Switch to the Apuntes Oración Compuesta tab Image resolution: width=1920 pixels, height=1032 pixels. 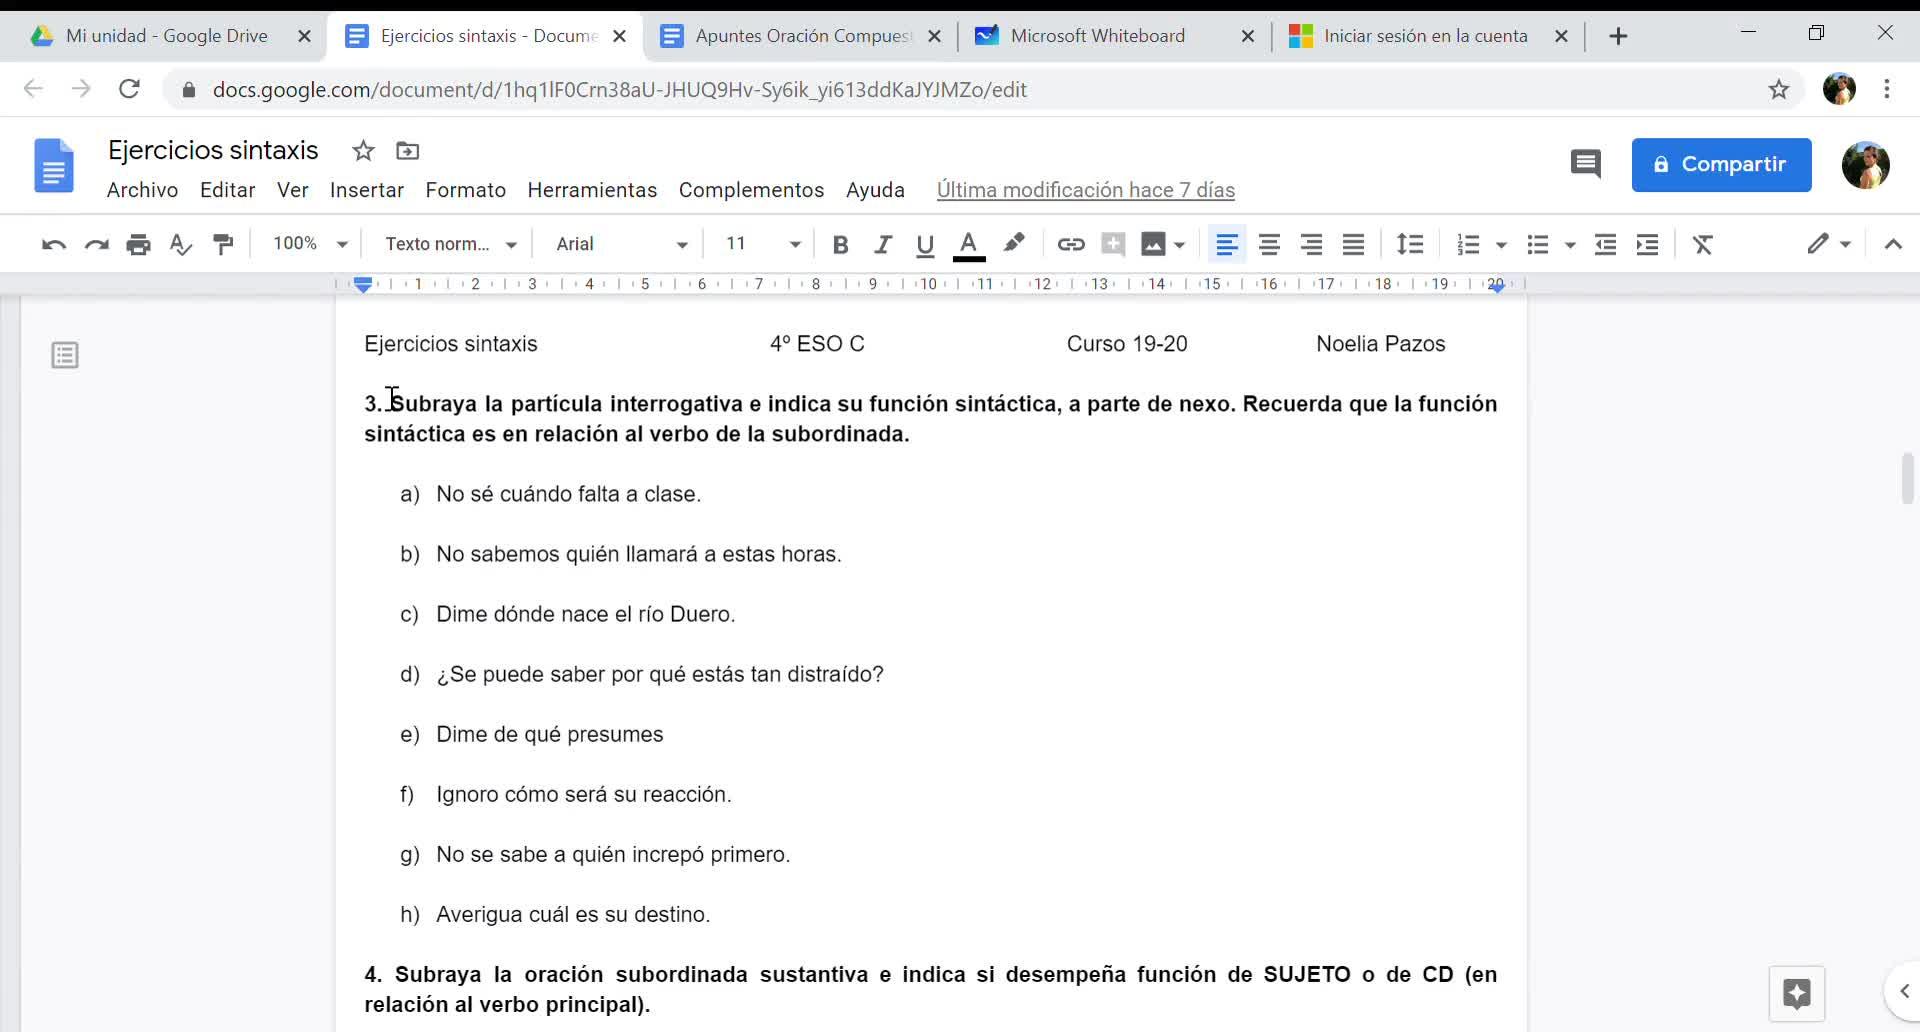(x=801, y=36)
